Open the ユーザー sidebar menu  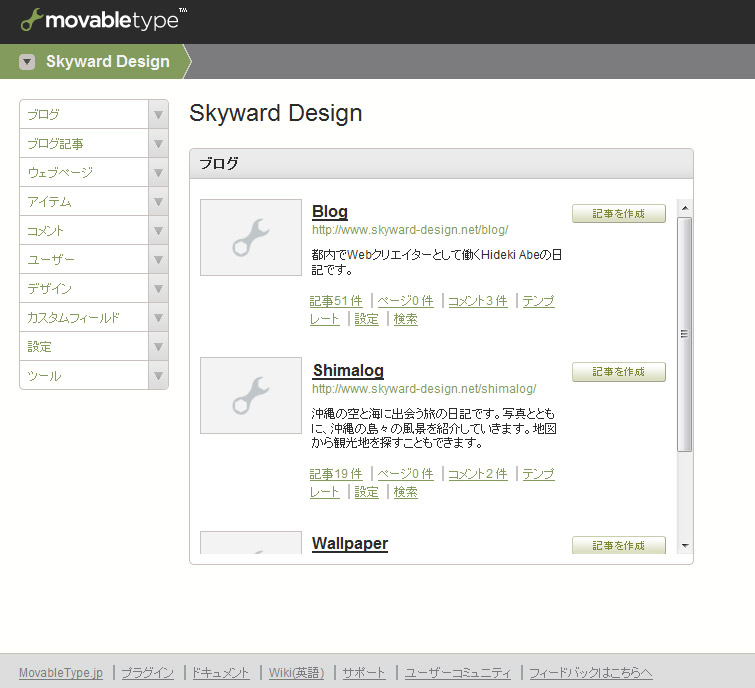coord(84,260)
